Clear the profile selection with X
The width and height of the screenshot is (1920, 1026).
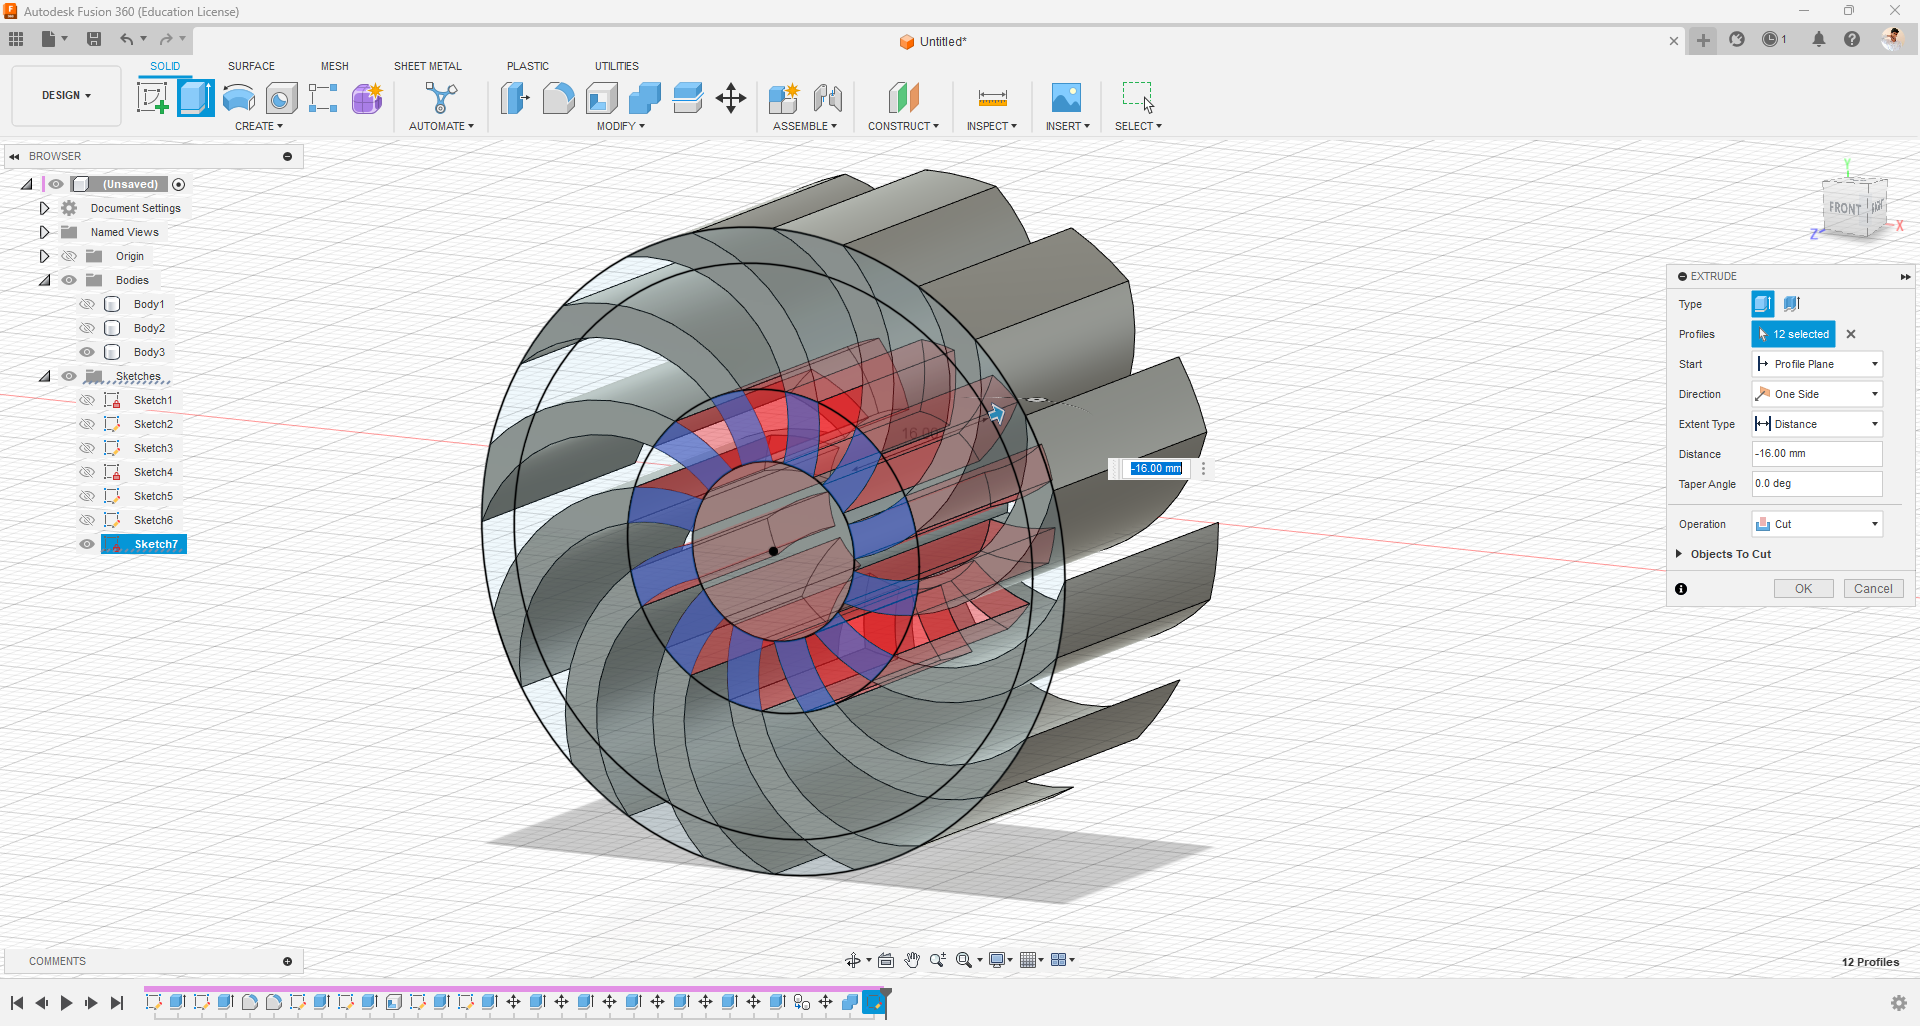pos(1851,334)
